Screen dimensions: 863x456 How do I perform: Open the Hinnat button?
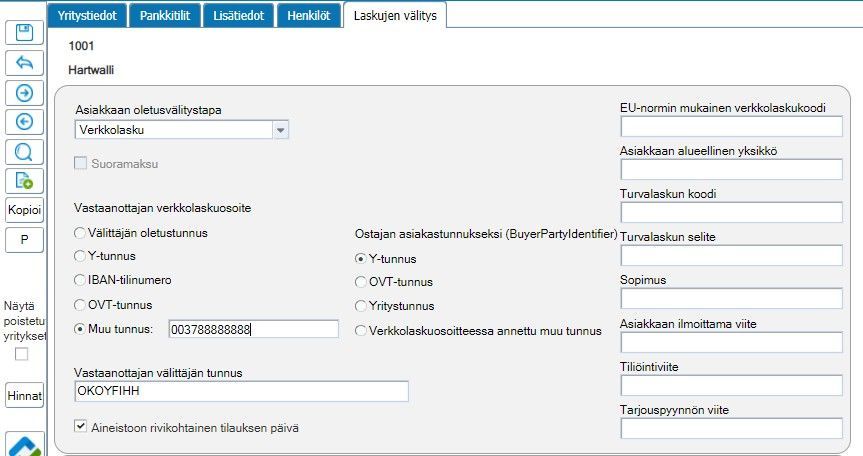click(x=24, y=396)
